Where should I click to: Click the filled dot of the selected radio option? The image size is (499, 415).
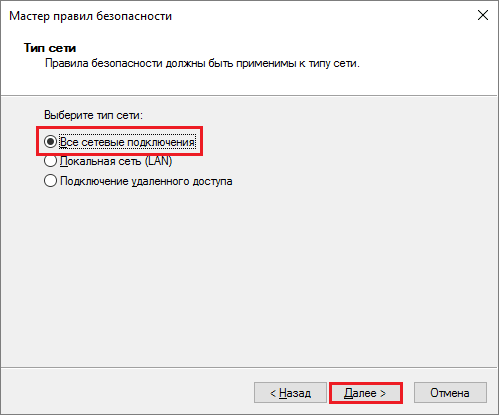pos(50,142)
